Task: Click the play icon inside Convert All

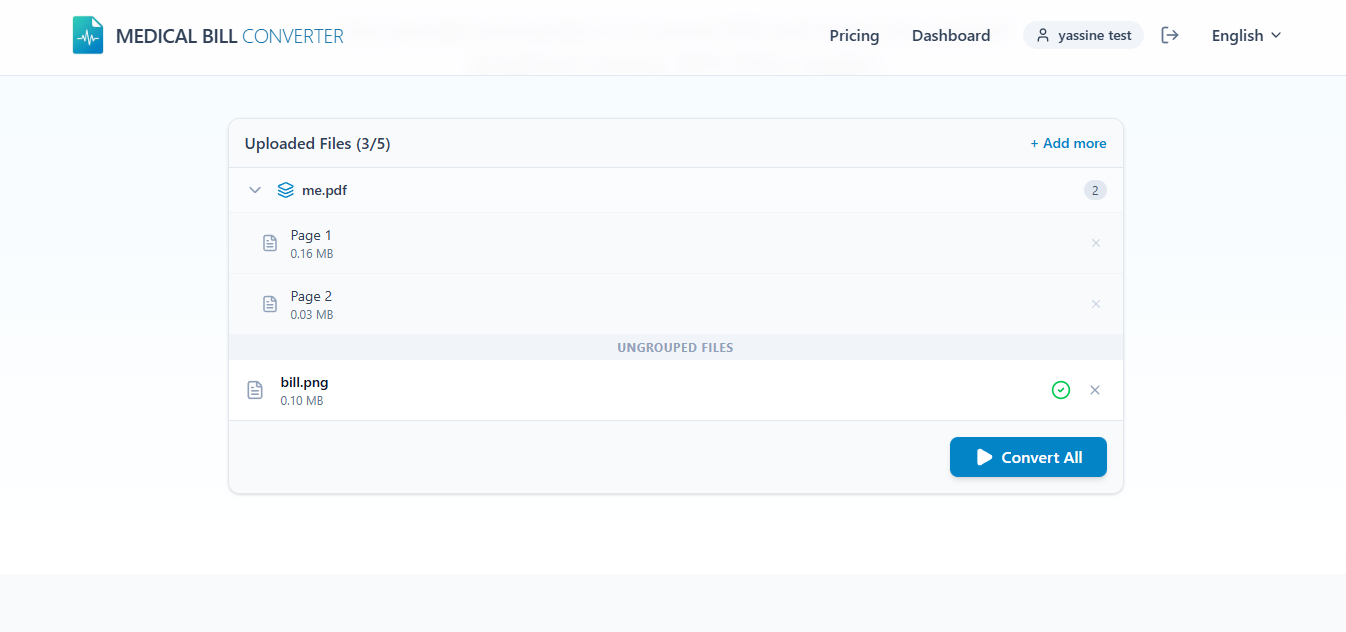Action: (985, 457)
